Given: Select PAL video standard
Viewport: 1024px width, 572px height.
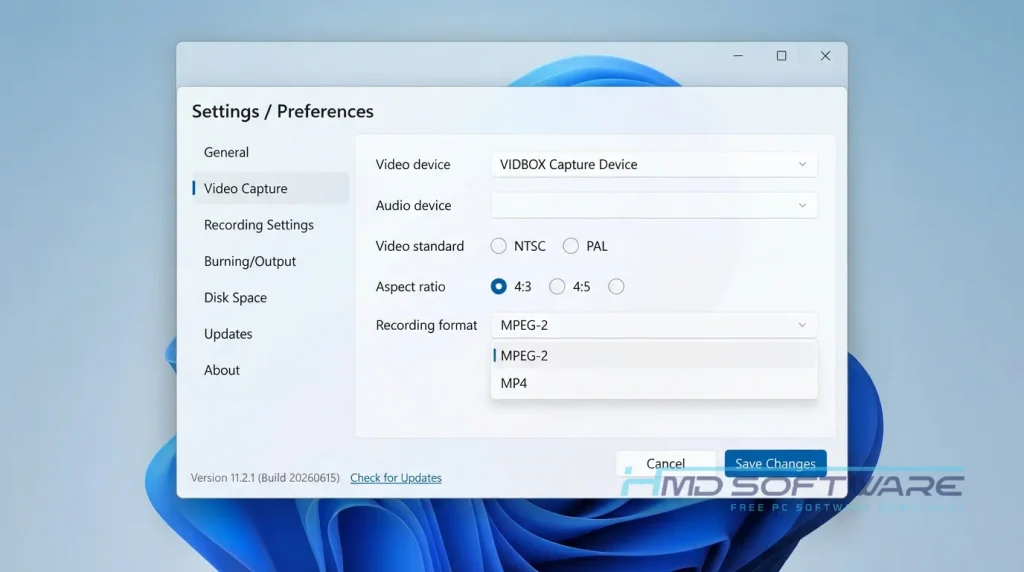Looking at the screenshot, I should point(570,246).
